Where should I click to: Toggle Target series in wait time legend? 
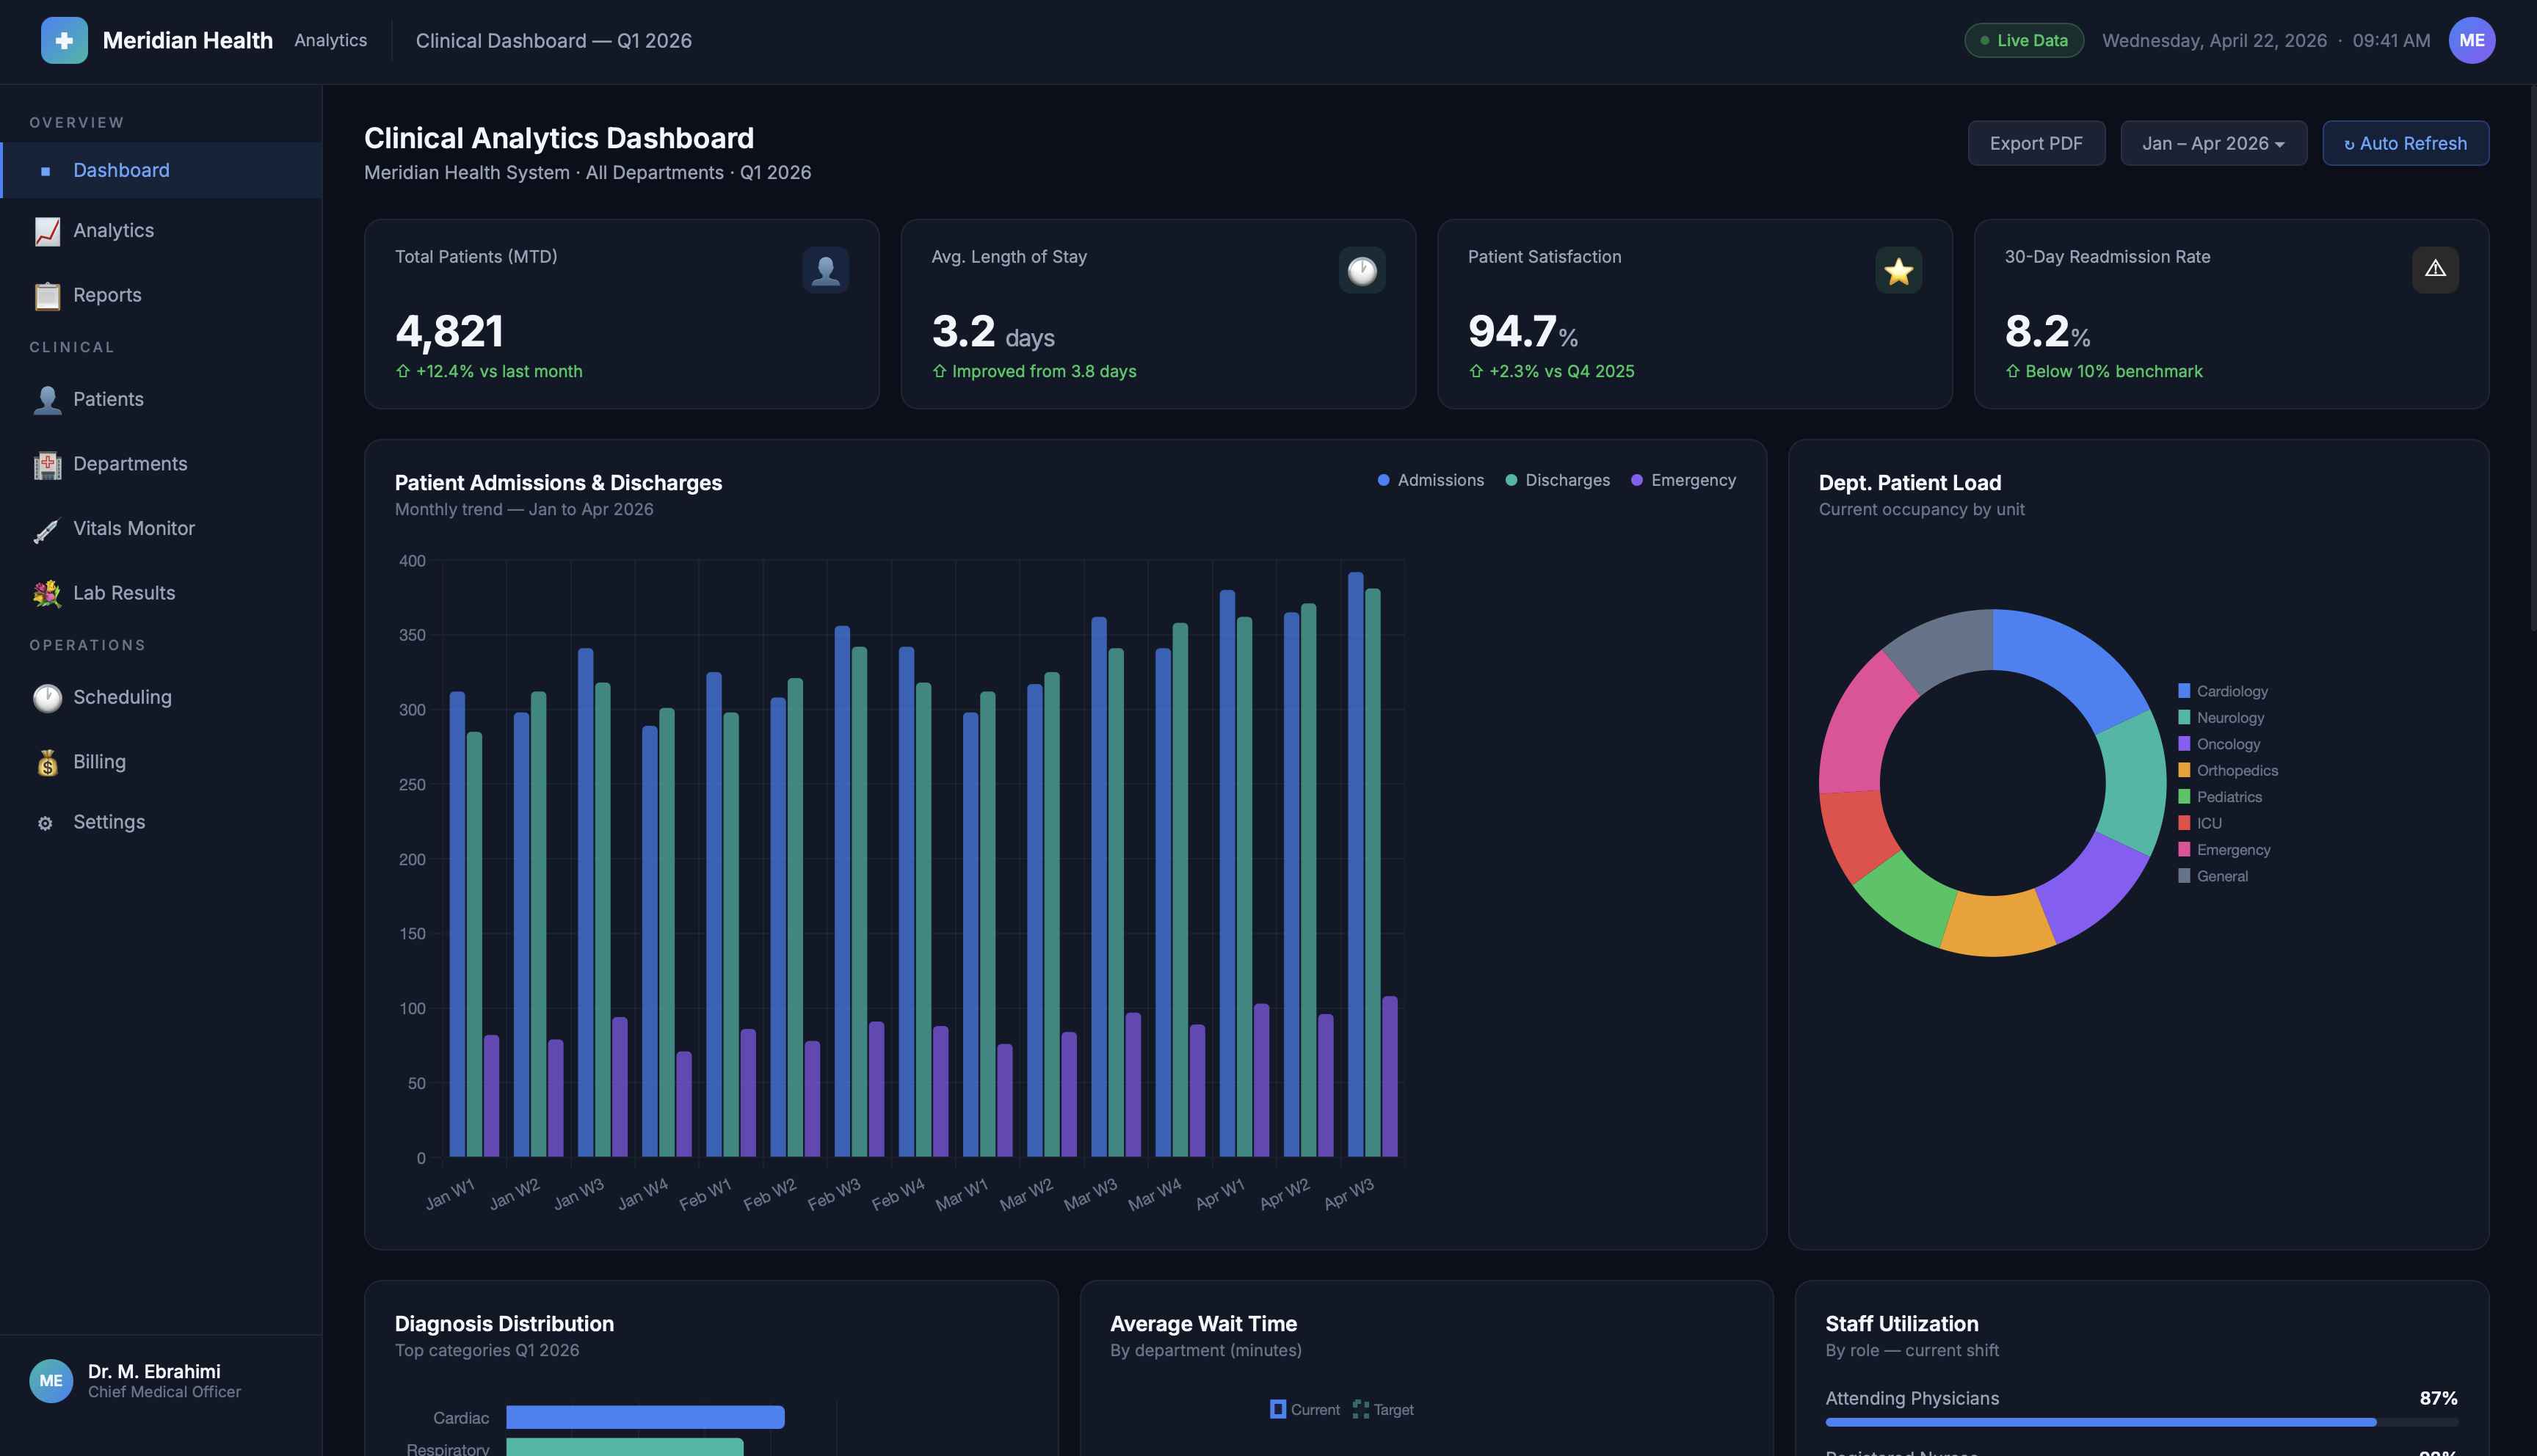[x=1383, y=1409]
